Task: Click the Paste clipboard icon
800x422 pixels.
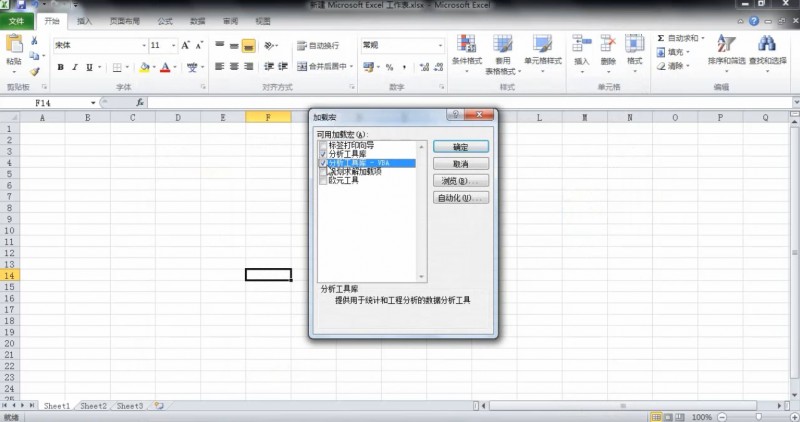Action: coord(14,44)
